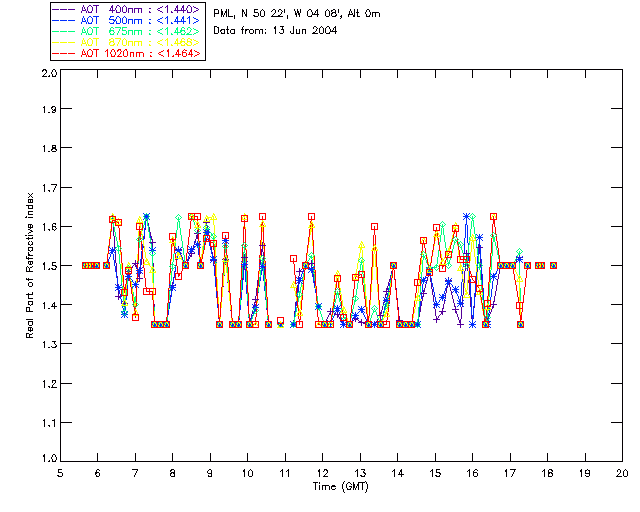Click the 15 x-axis tick label
This screenshot has height=512, width=640.
coord(435,473)
